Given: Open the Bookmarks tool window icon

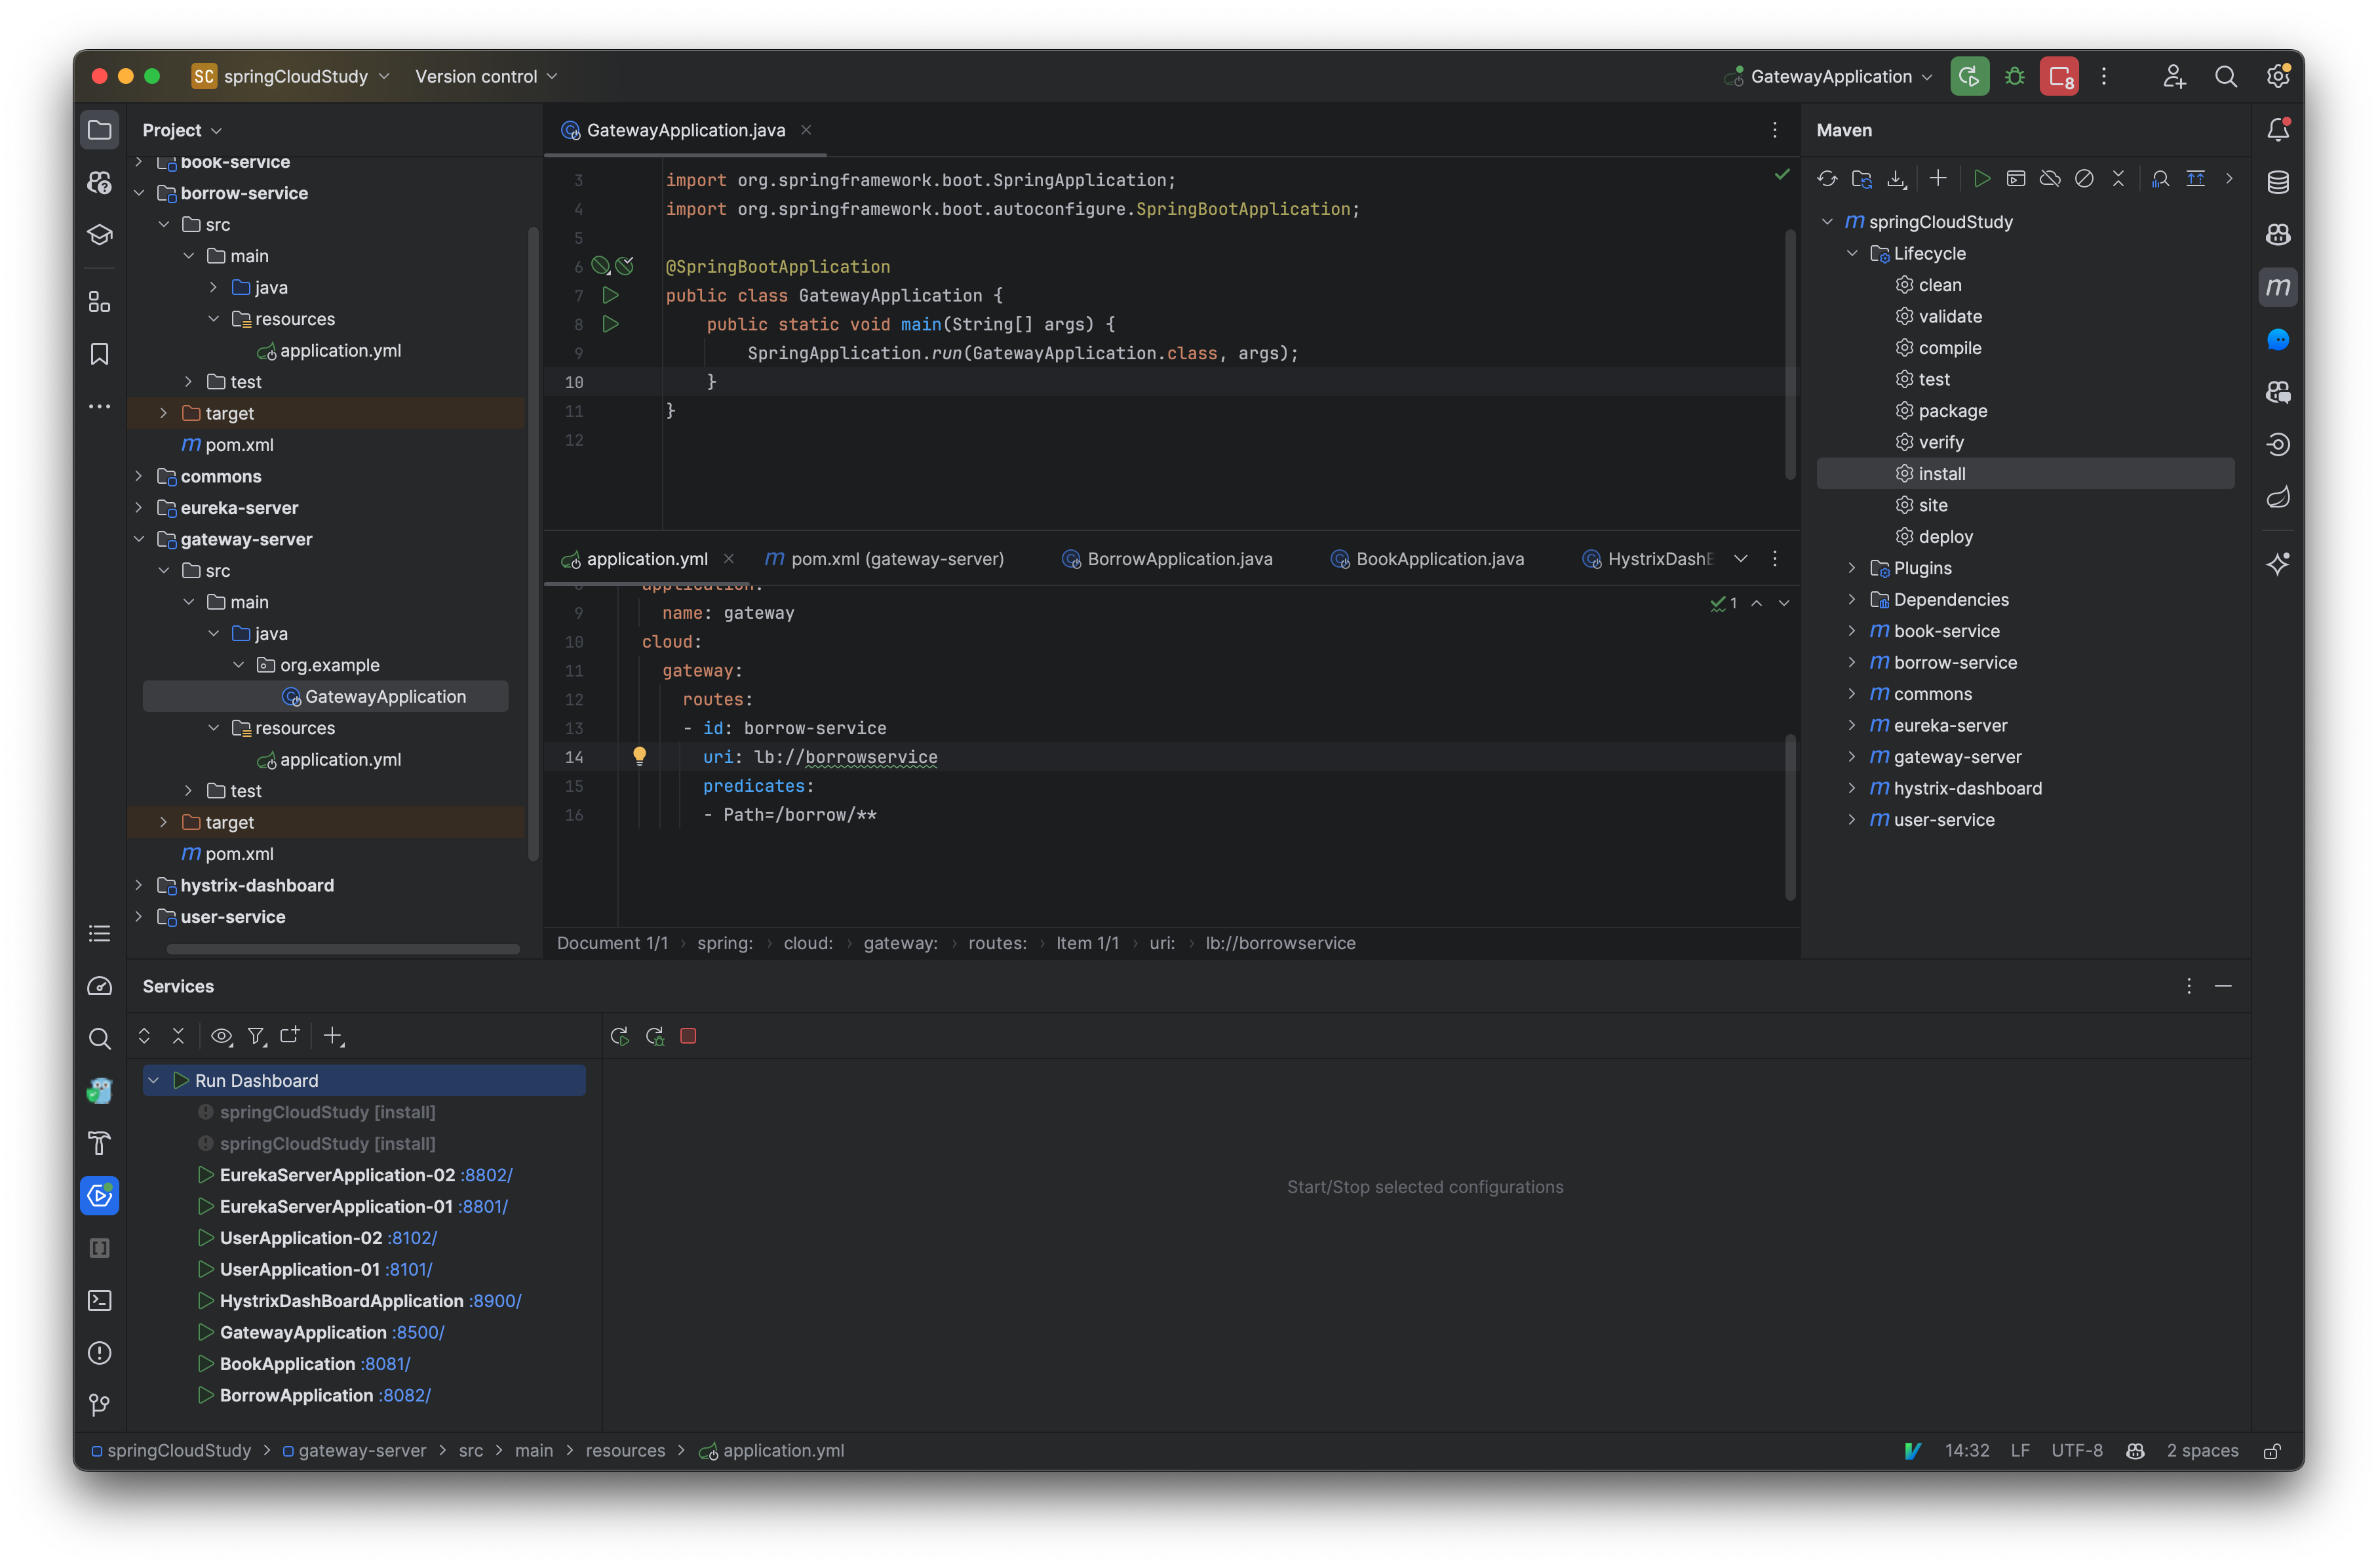Looking at the screenshot, I should (99, 354).
